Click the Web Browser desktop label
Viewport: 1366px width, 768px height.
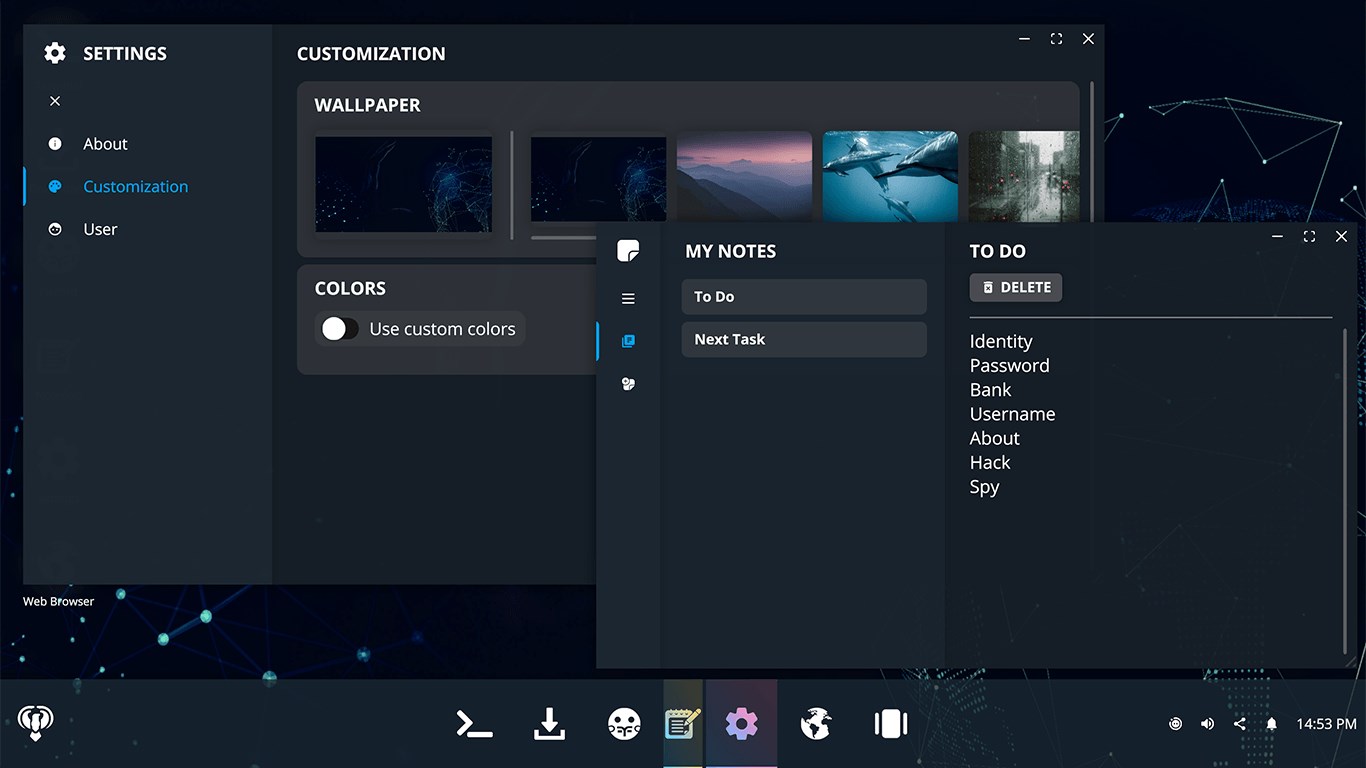[59, 602]
